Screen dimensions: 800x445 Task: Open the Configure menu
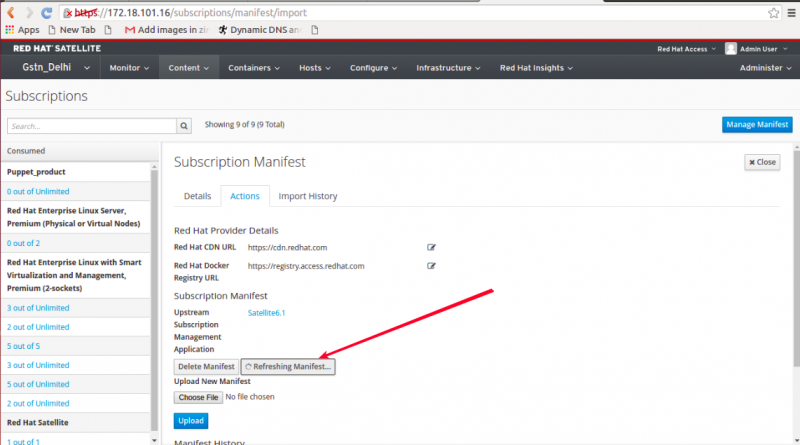point(373,68)
